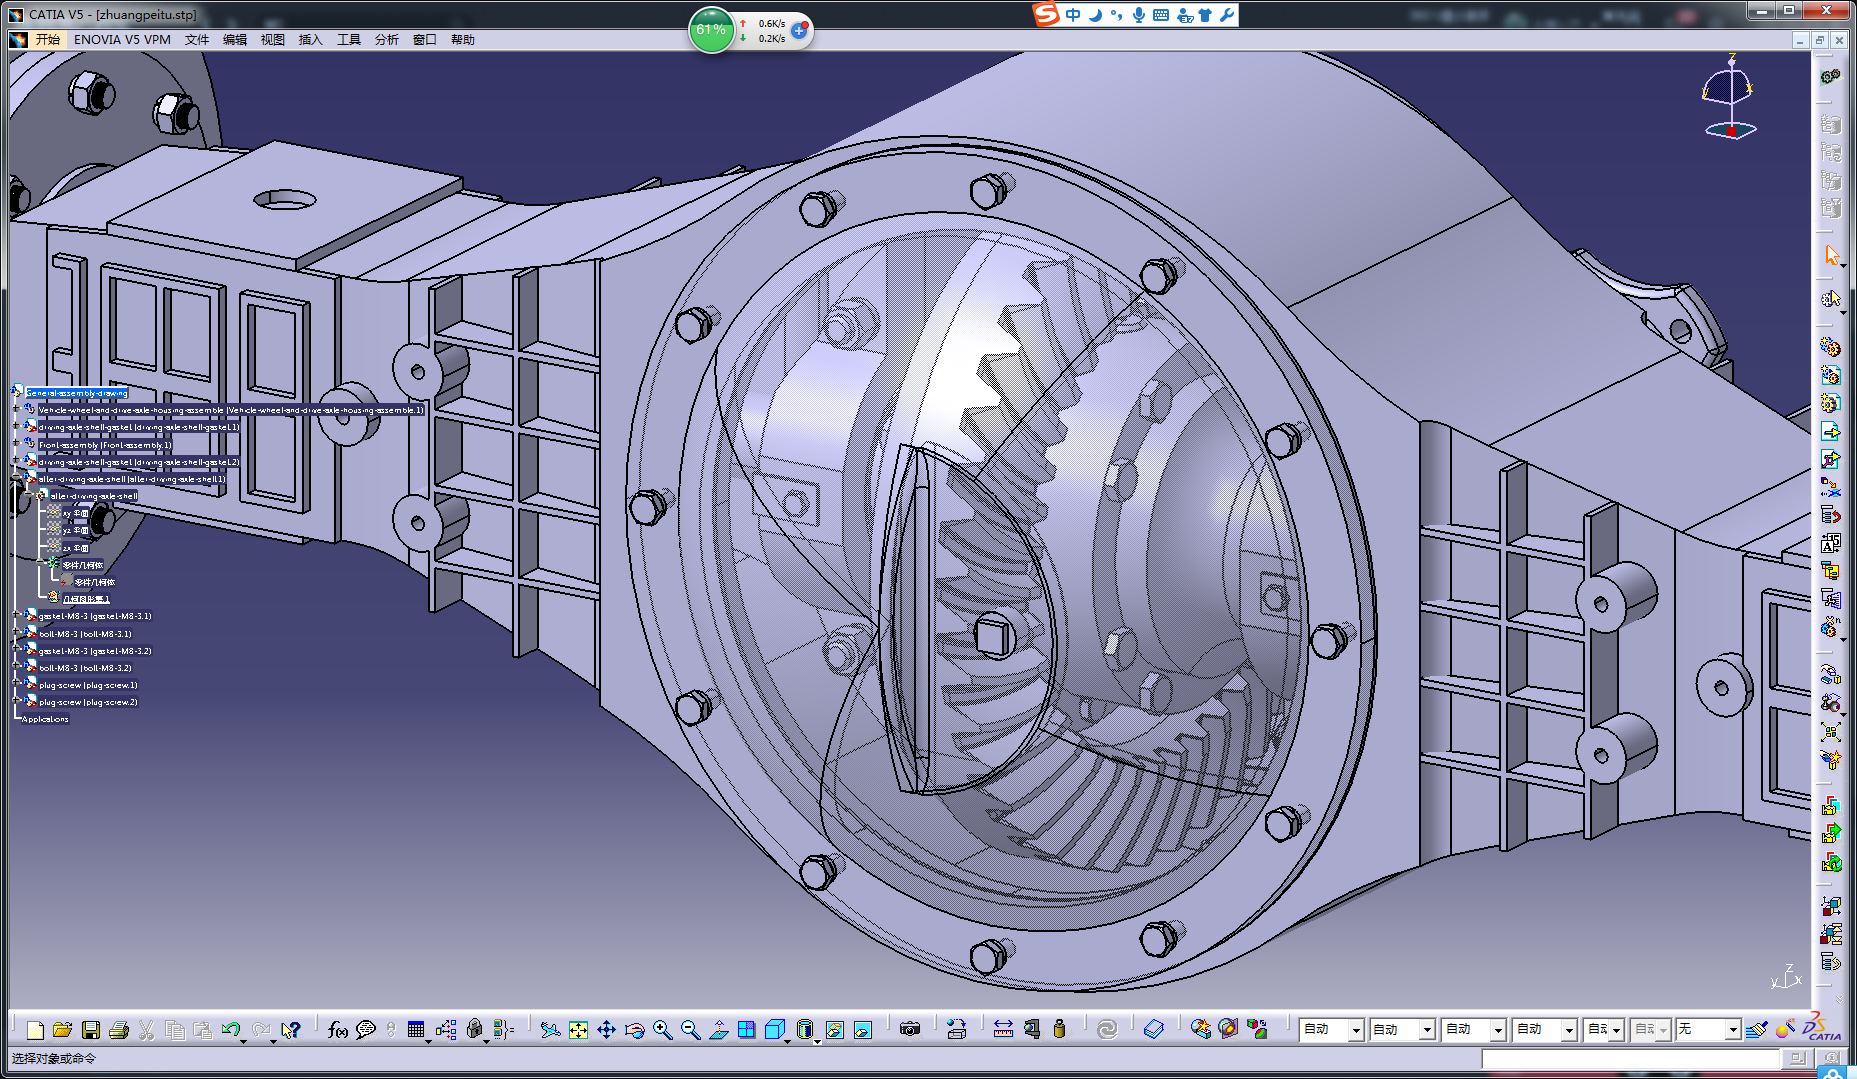Toggle the Sogou soft keyboard icon

click(1161, 15)
